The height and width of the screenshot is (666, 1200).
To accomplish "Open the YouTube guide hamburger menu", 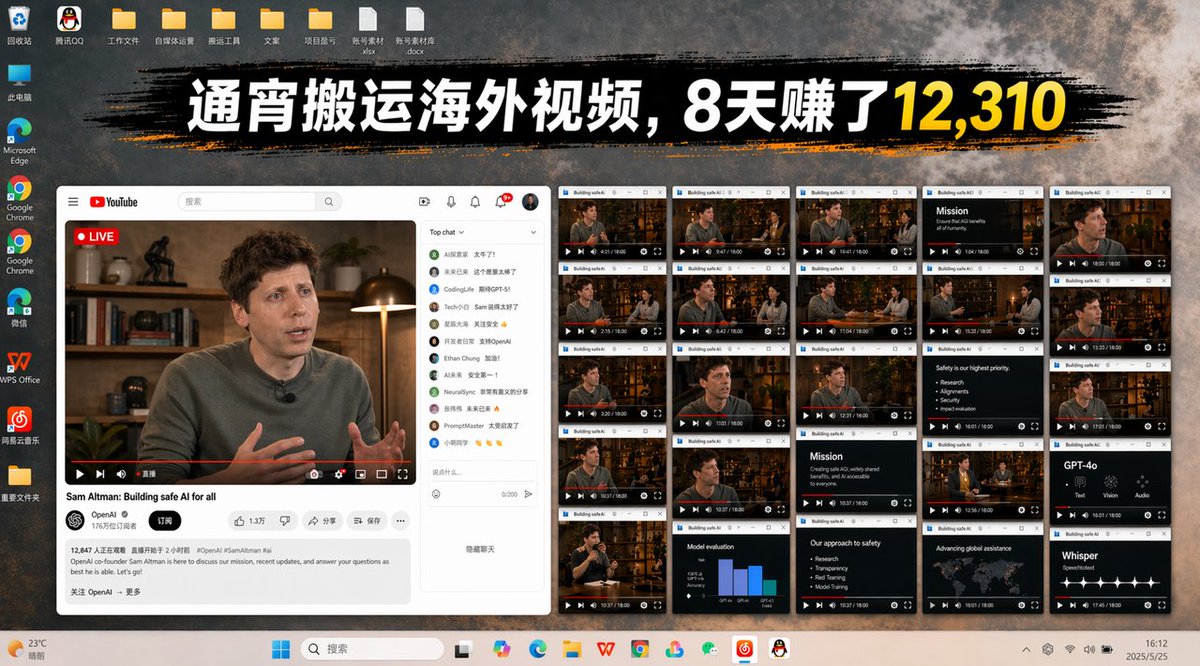I will (x=73, y=201).
